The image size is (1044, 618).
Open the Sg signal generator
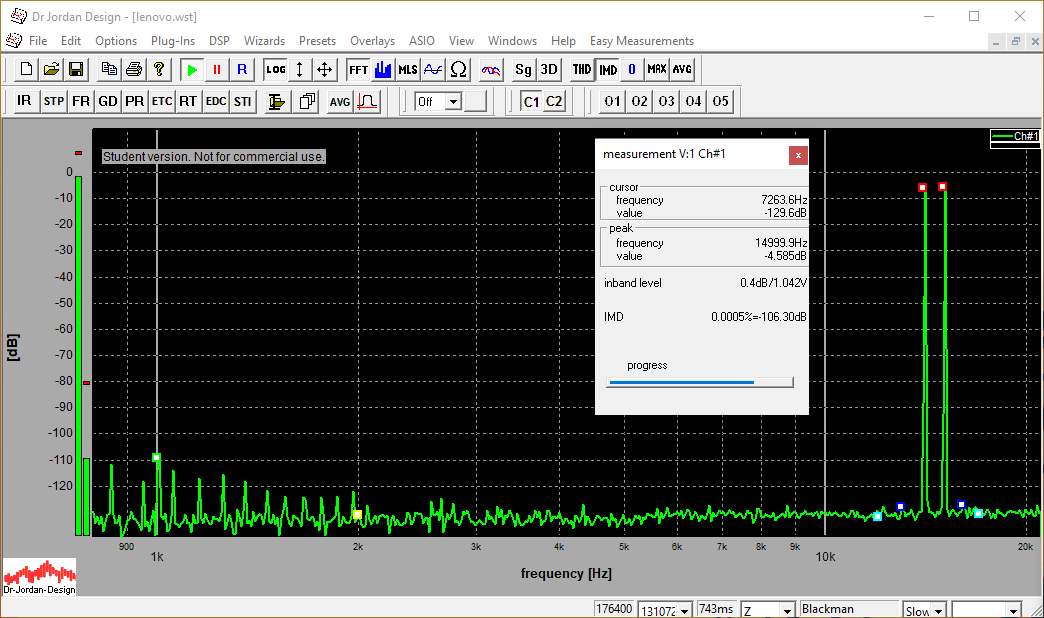[x=523, y=69]
